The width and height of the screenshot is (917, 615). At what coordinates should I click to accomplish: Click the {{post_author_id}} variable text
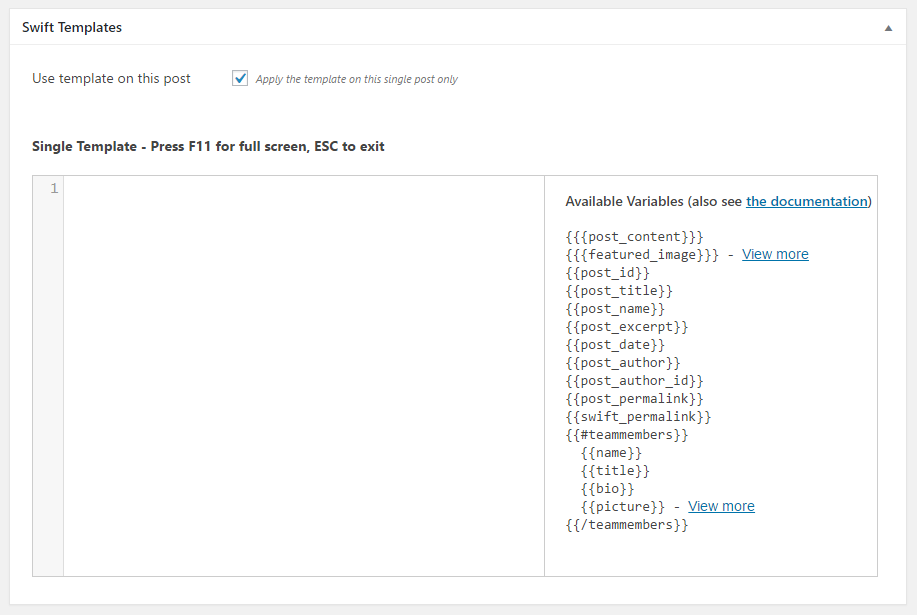634,381
